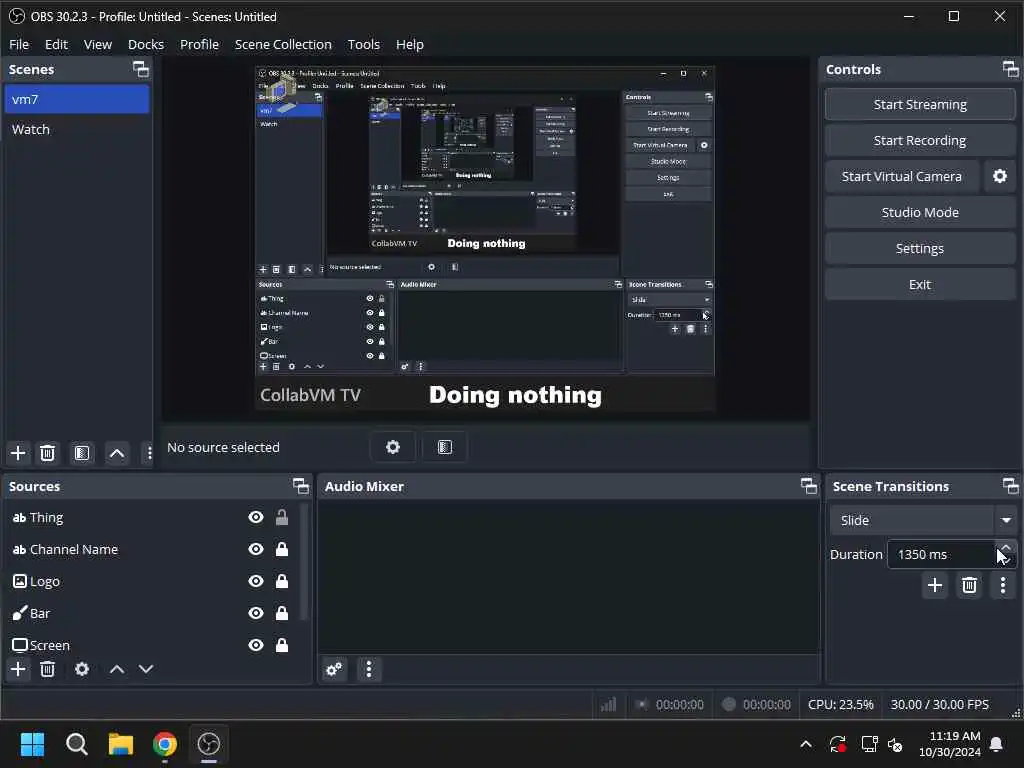Toggle visibility of Thing source
This screenshot has width=1024, height=768.
click(x=256, y=517)
